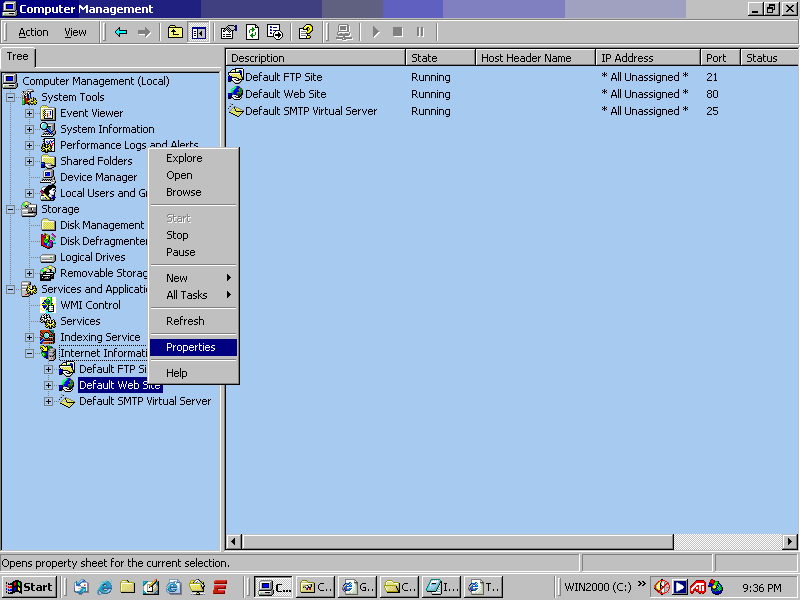Sort by the Host Header Name column

[536, 58]
